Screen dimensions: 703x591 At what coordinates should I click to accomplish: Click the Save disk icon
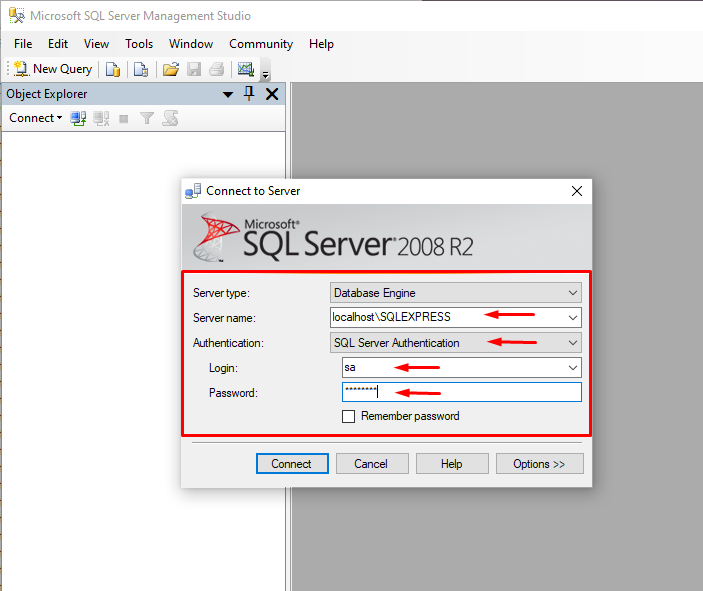tap(194, 70)
